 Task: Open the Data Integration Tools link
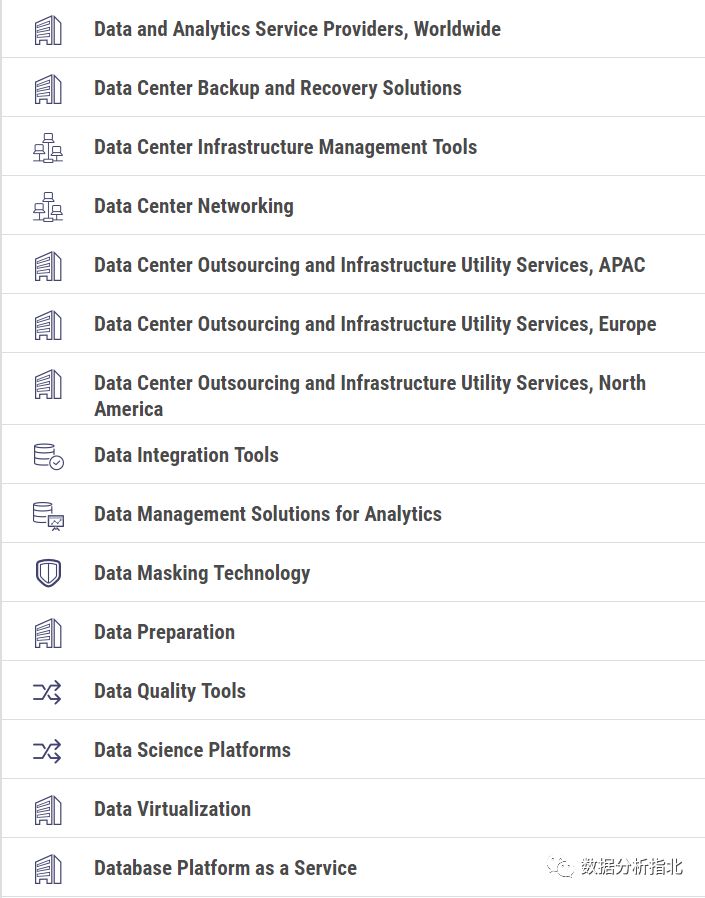tap(186, 455)
